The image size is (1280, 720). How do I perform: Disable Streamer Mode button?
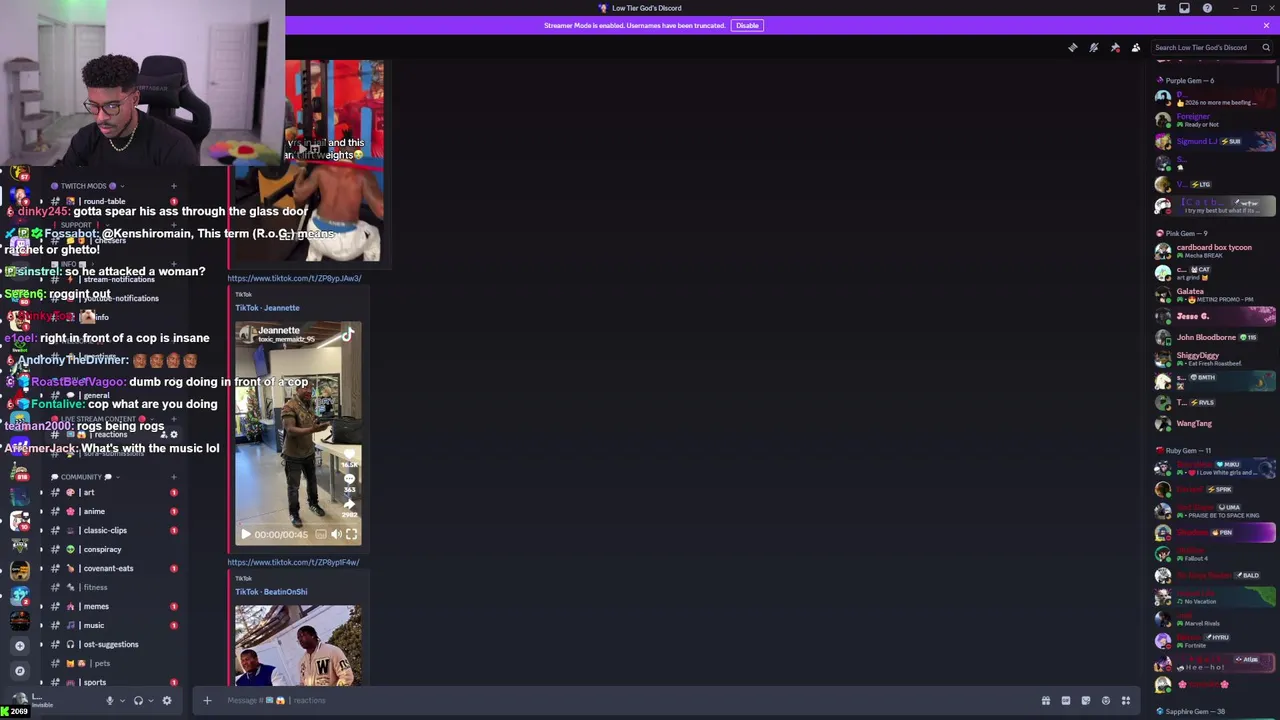click(747, 25)
